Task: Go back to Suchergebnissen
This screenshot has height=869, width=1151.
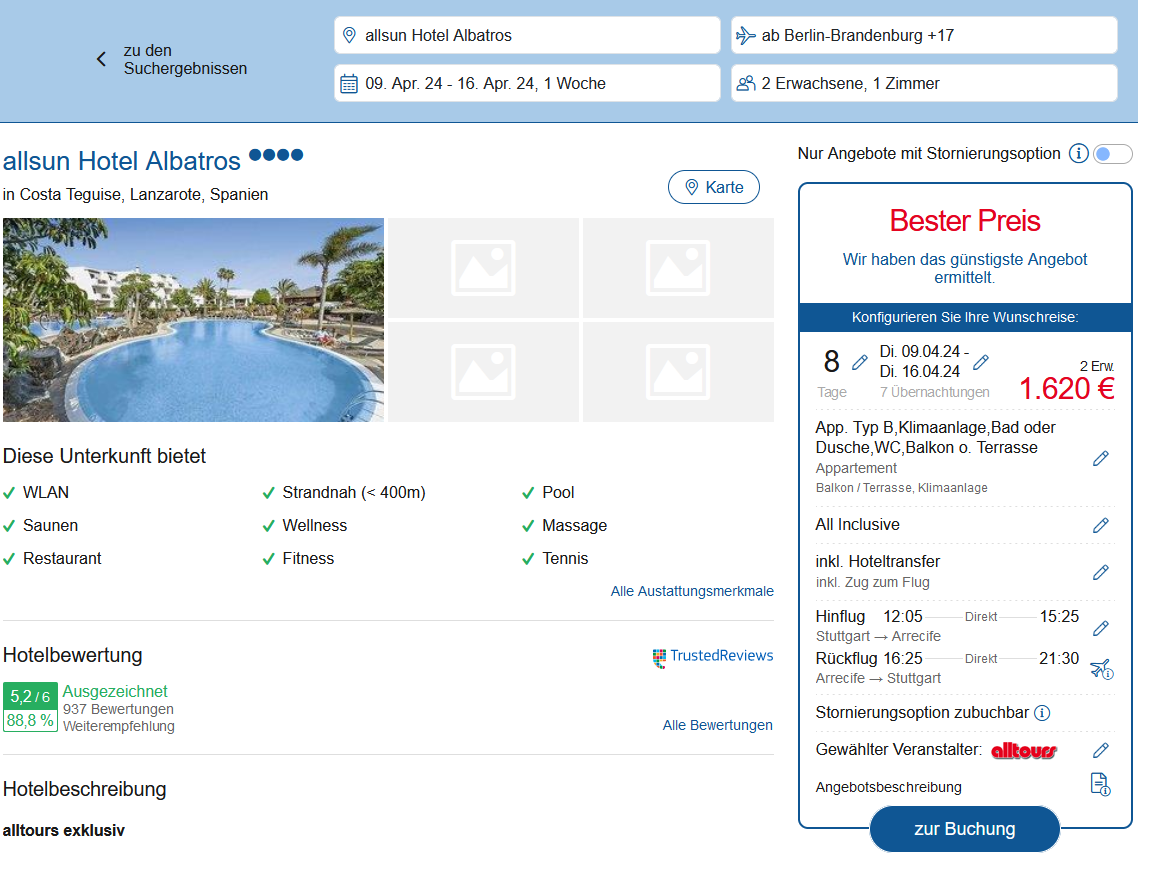Action: (172, 59)
